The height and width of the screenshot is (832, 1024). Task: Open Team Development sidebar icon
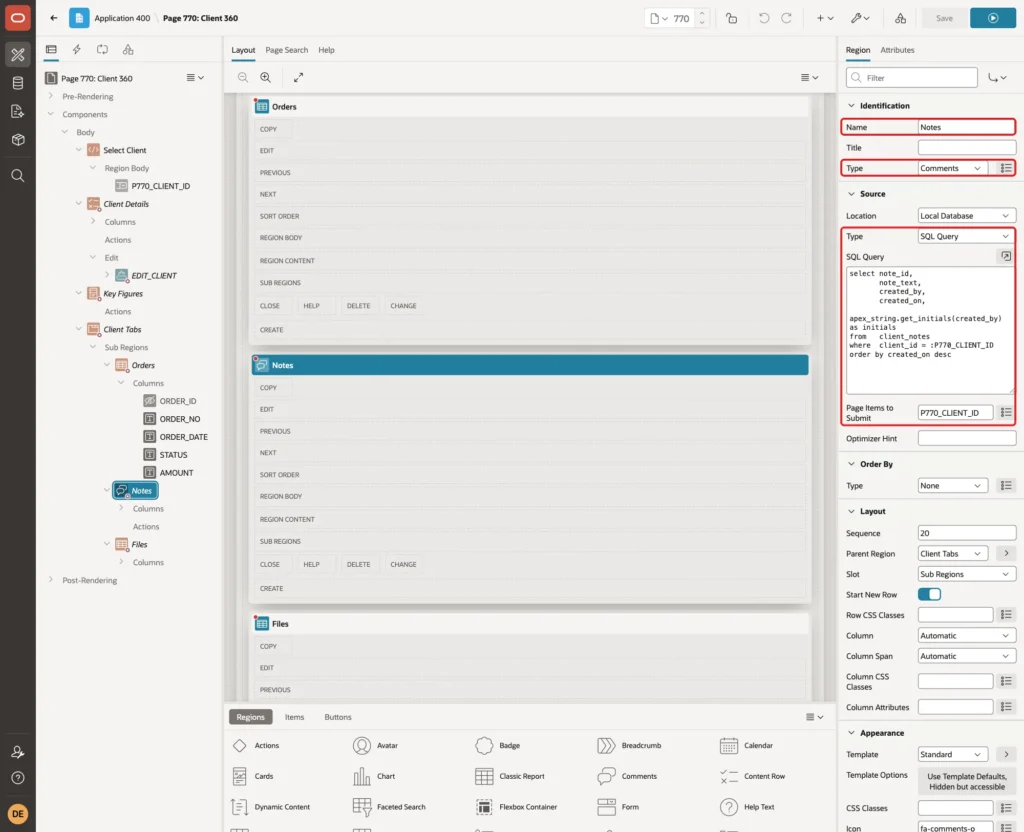[18, 111]
